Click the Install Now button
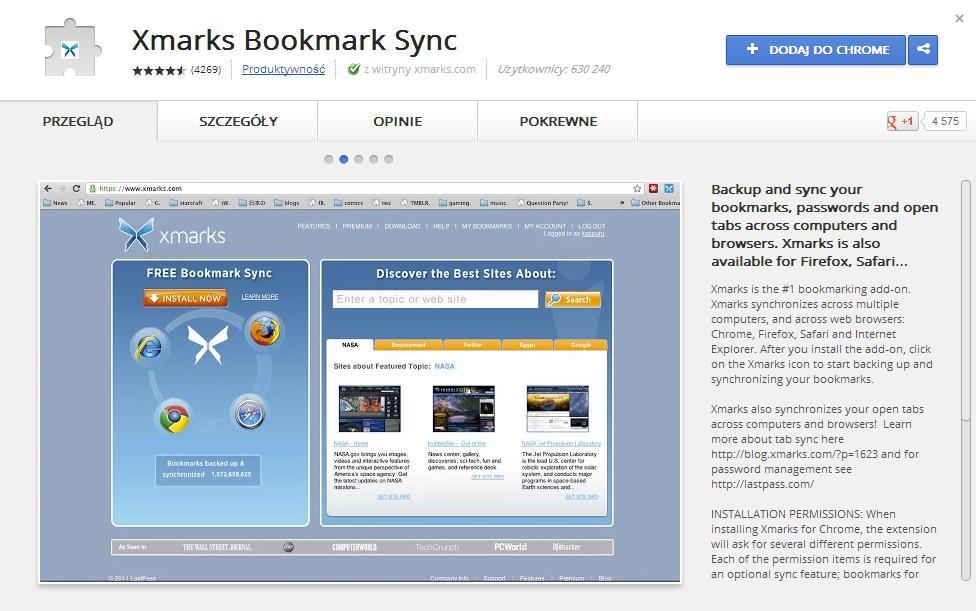The width and height of the screenshot is (976, 611). (x=185, y=298)
